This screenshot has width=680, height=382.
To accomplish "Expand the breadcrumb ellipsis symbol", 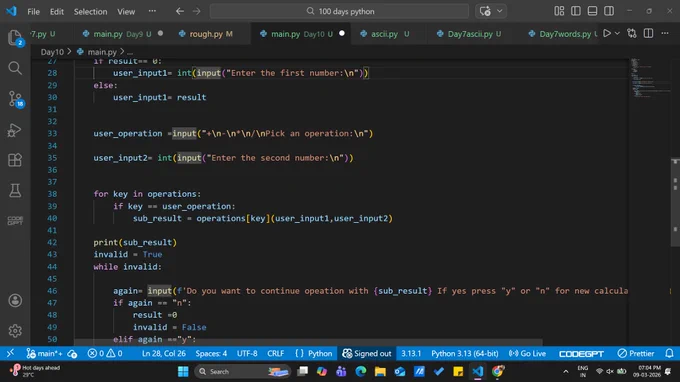I will (x=130, y=52).
